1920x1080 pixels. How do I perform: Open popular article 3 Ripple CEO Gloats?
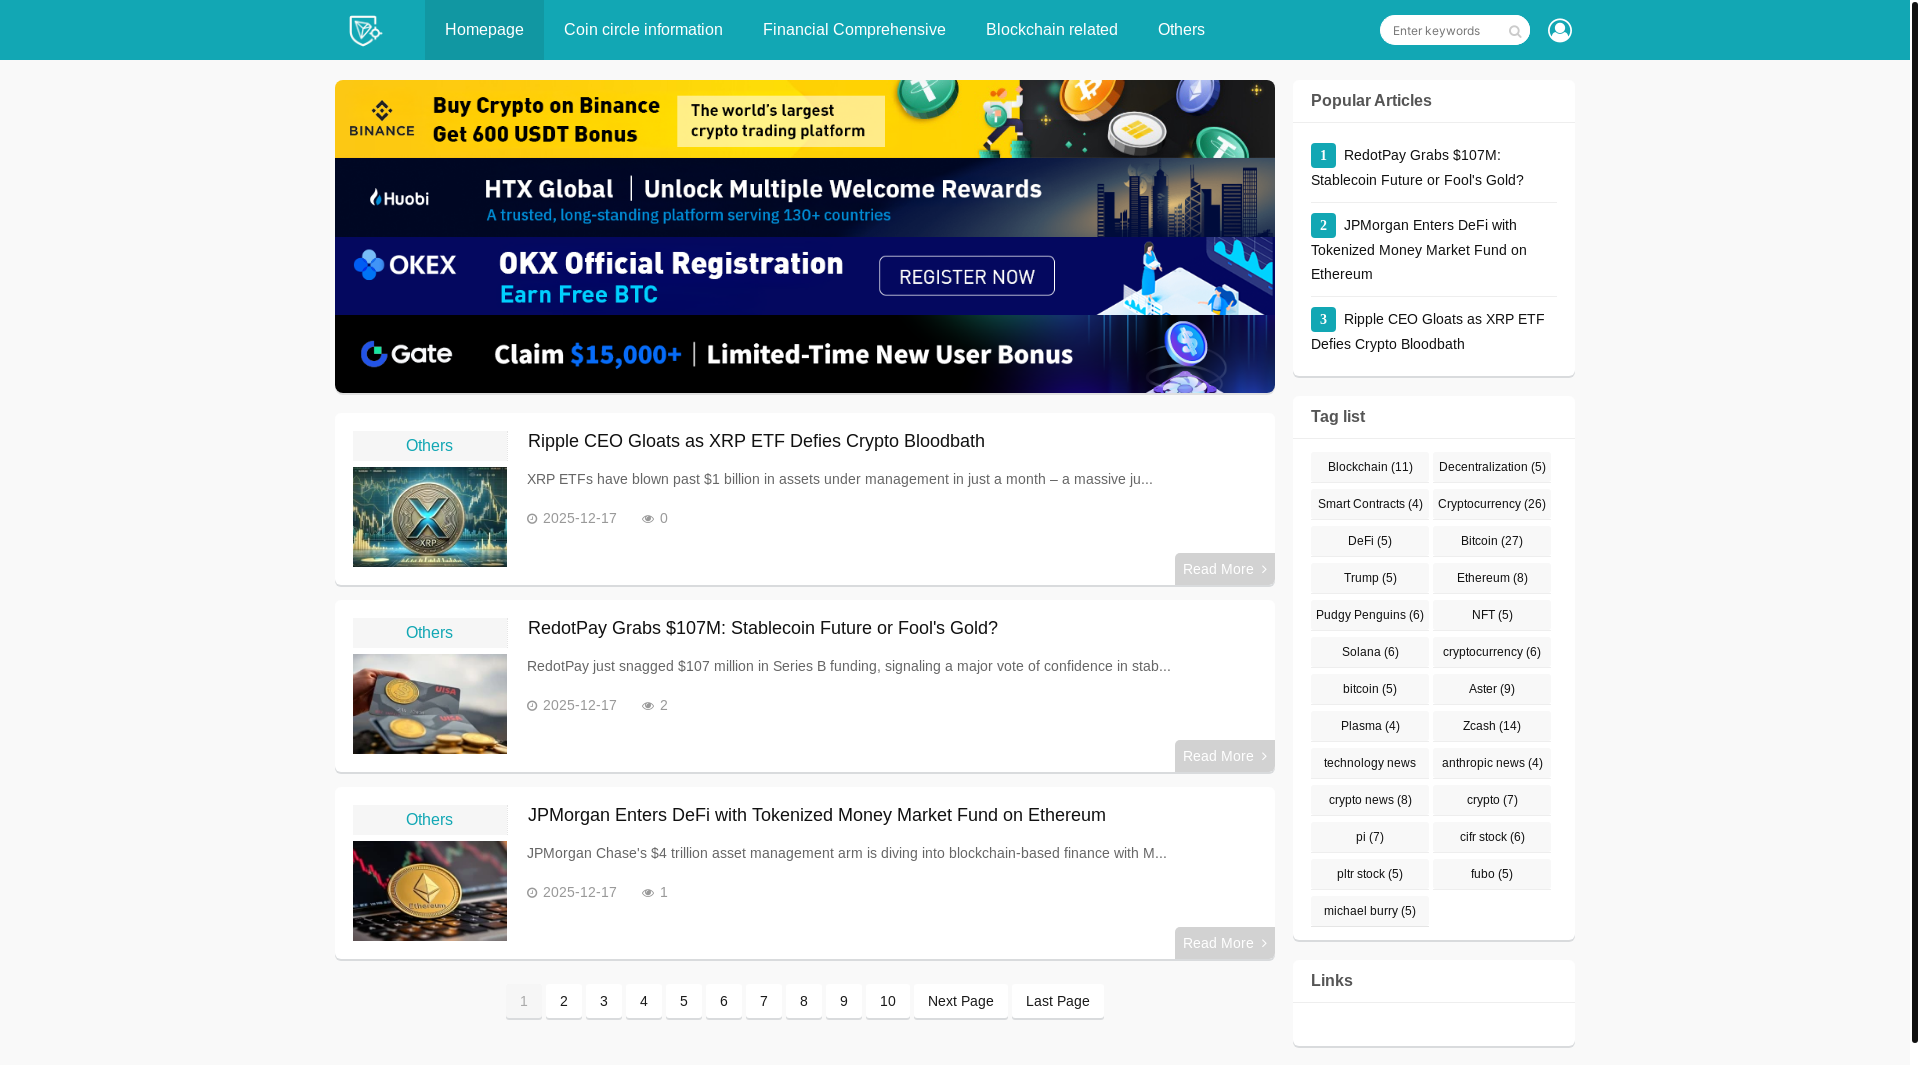pyautogui.click(x=1428, y=331)
